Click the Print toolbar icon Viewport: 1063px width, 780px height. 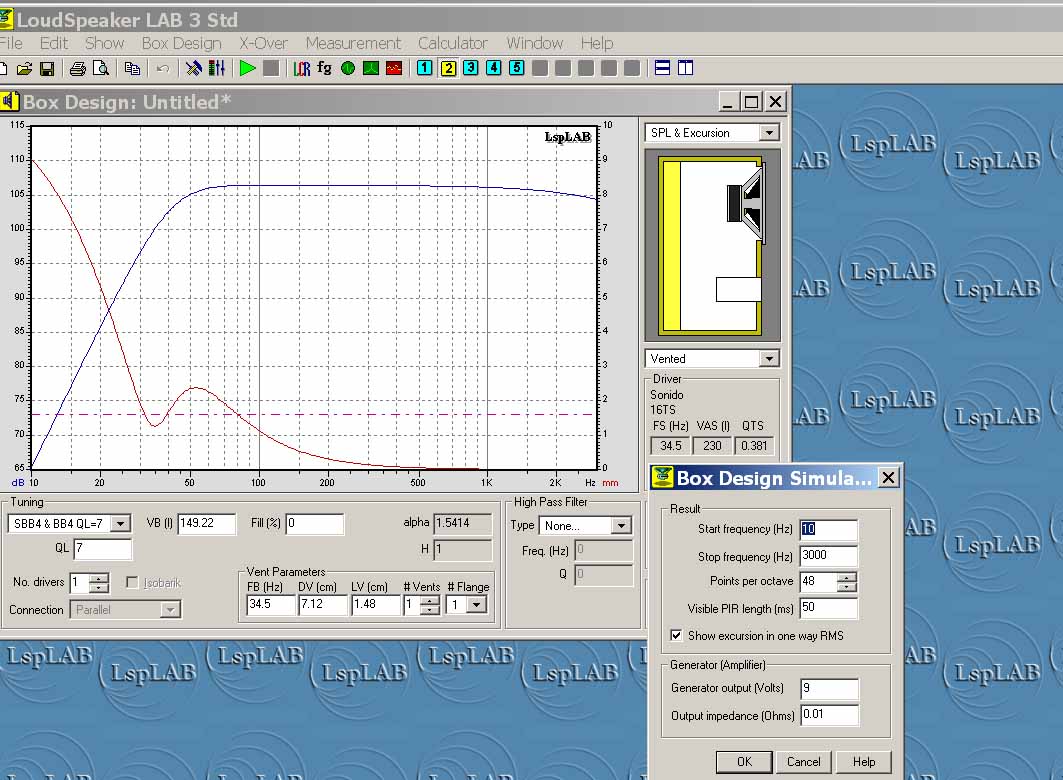pos(77,68)
